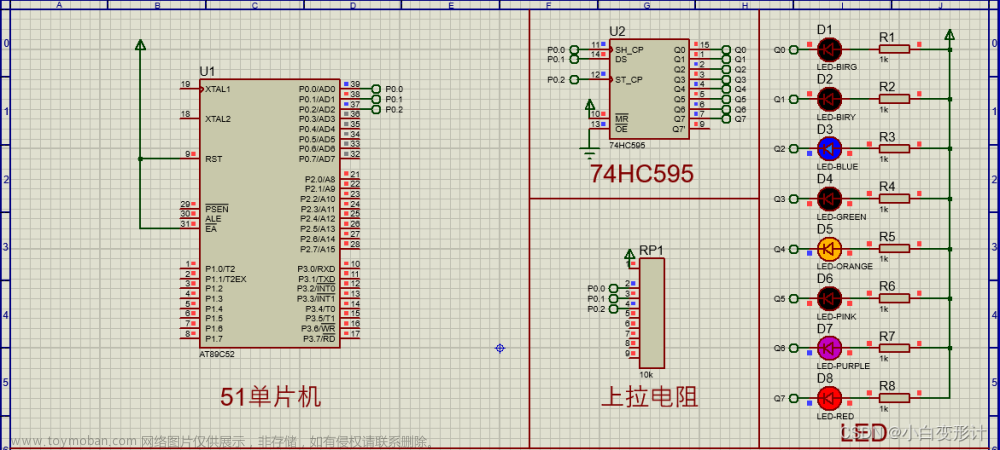Screen dimensions: 1000x450
Task: Click the "P3.0/RXD" pin label on U1
Action: tap(316, 268)
